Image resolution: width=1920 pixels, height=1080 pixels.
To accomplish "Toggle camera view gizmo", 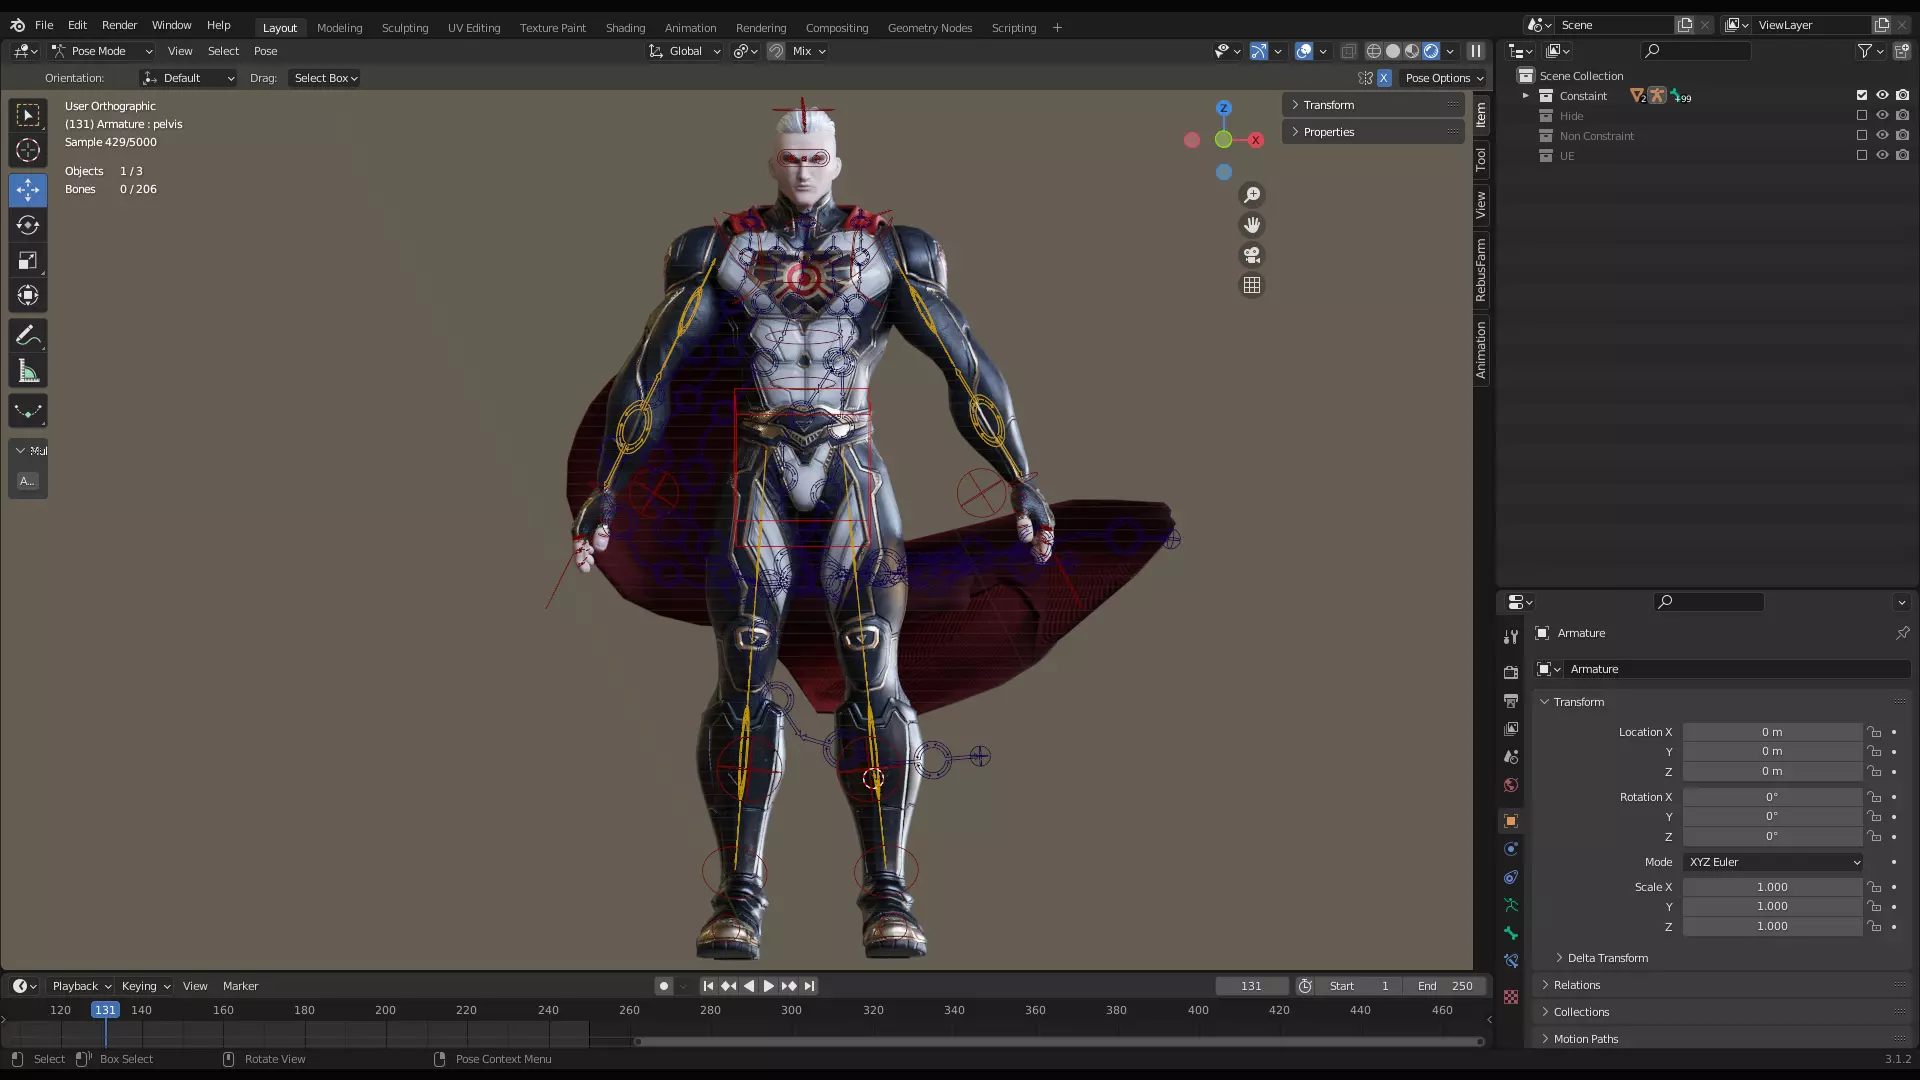I will (x=1251, y=255).
